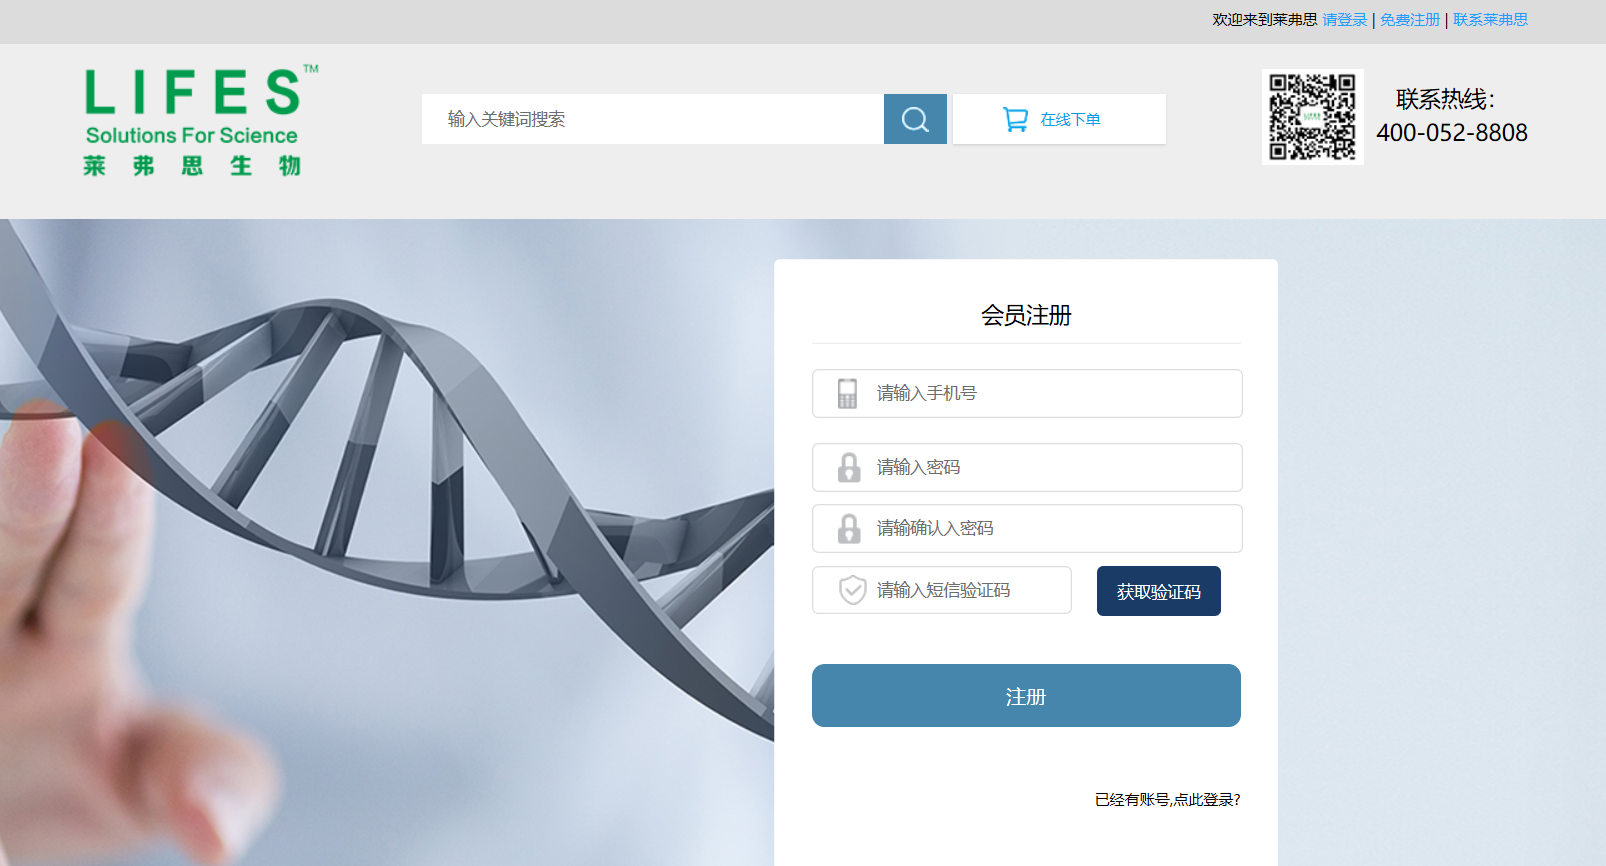
Task: Click the phone icon in the mobile field
Action: click(x=847, y=393)
